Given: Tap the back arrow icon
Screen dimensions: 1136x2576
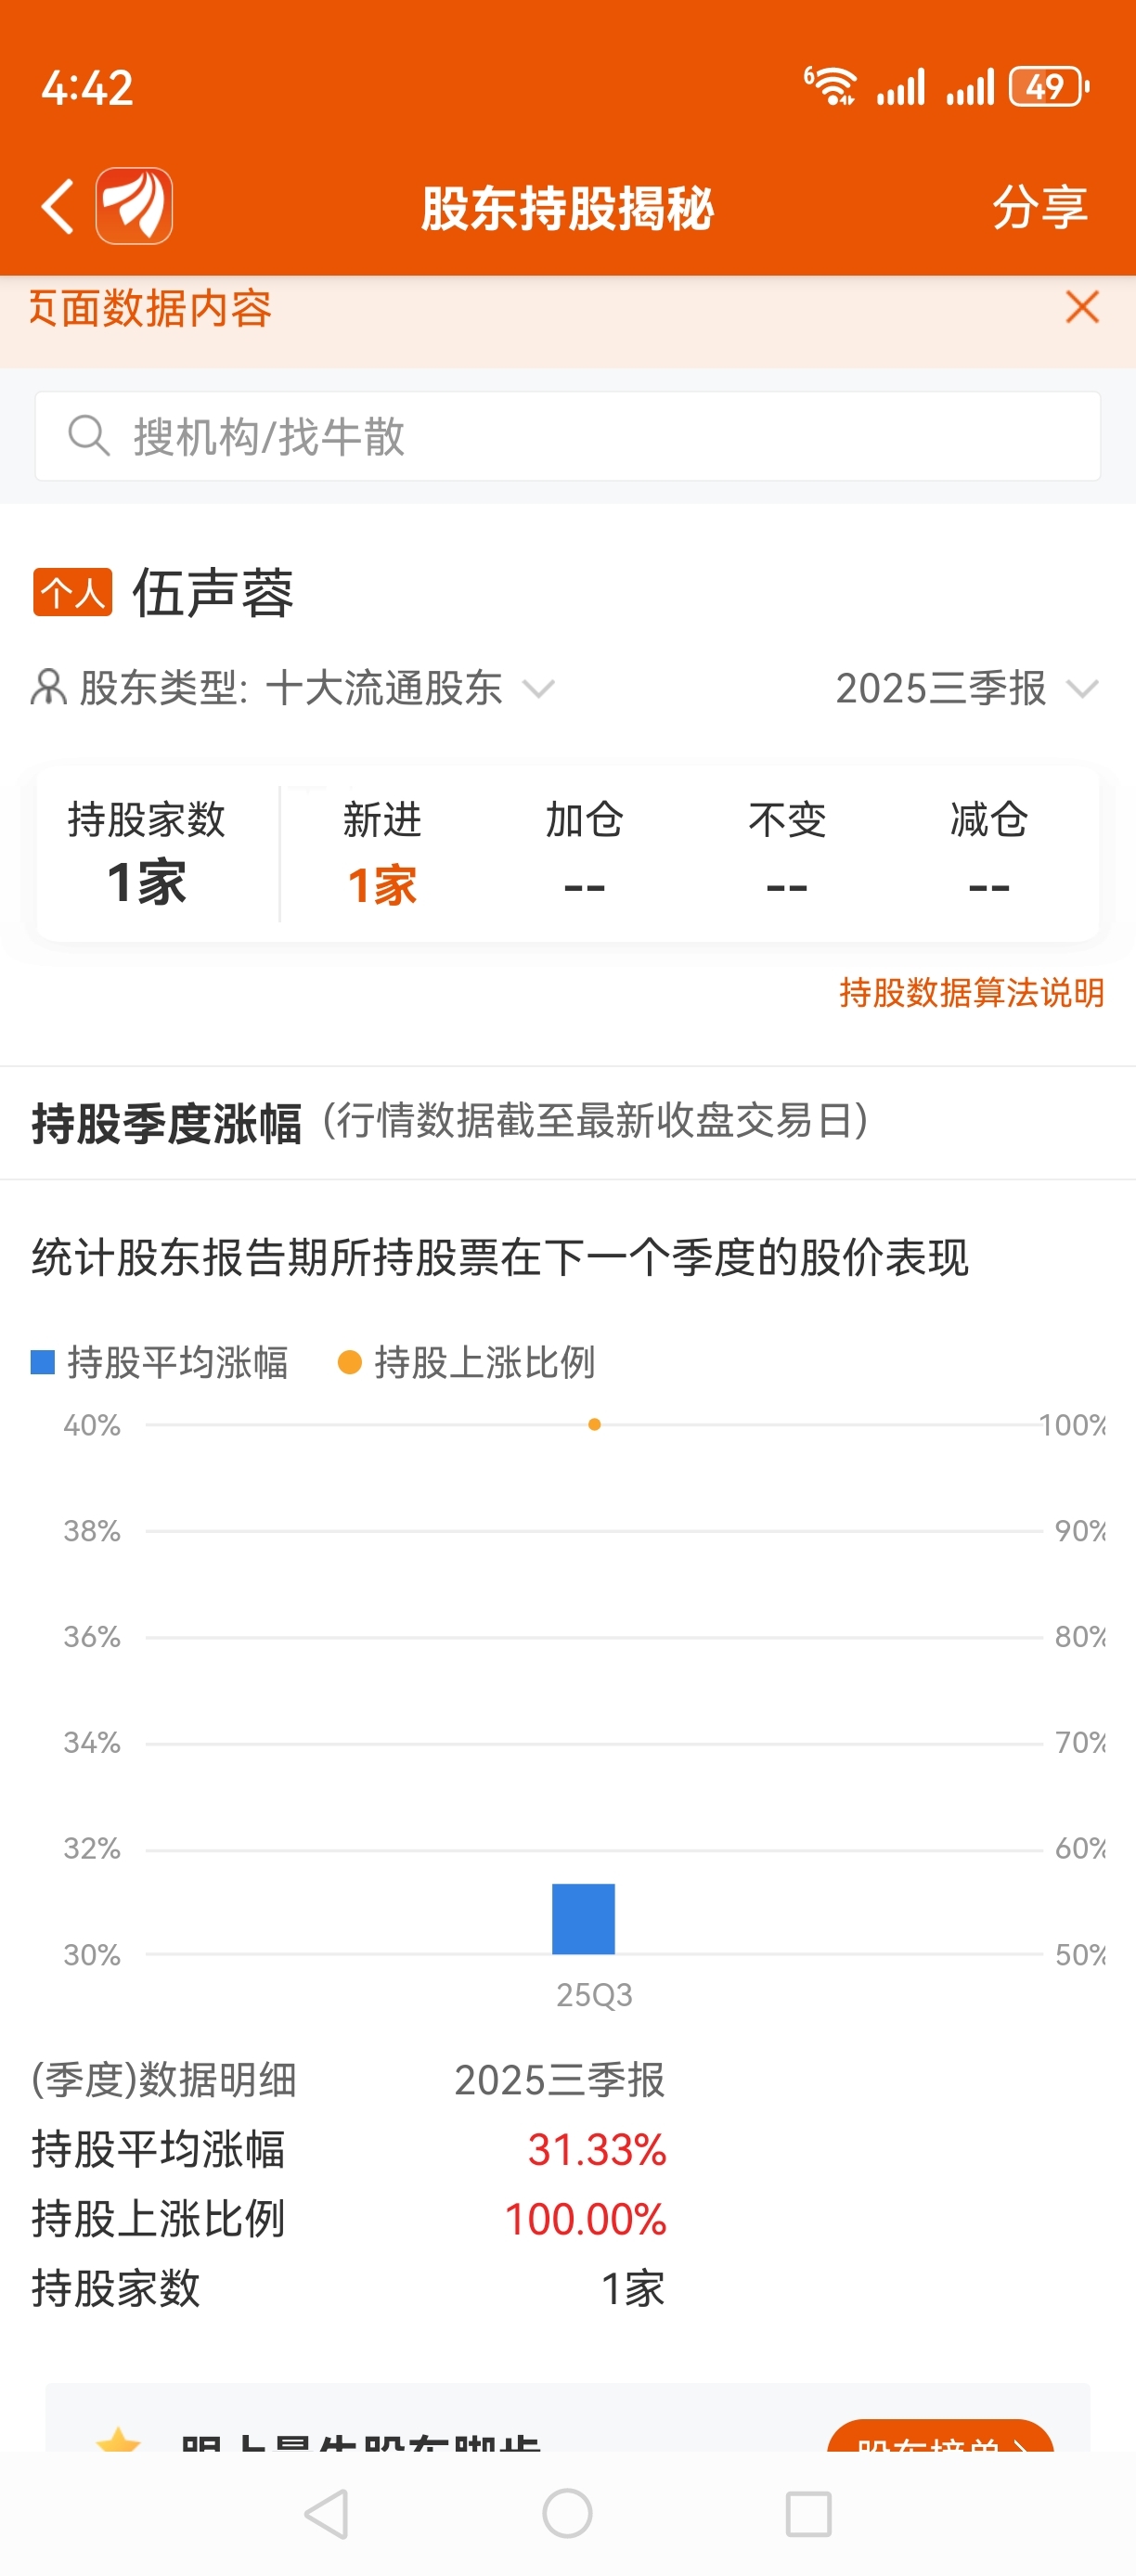Looking at the screenshot, I should pyautogui.click(x=58, y=207).
